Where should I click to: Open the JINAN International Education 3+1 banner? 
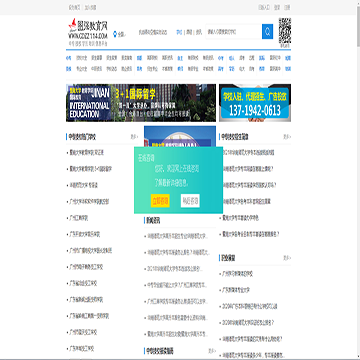pos(141,103)
